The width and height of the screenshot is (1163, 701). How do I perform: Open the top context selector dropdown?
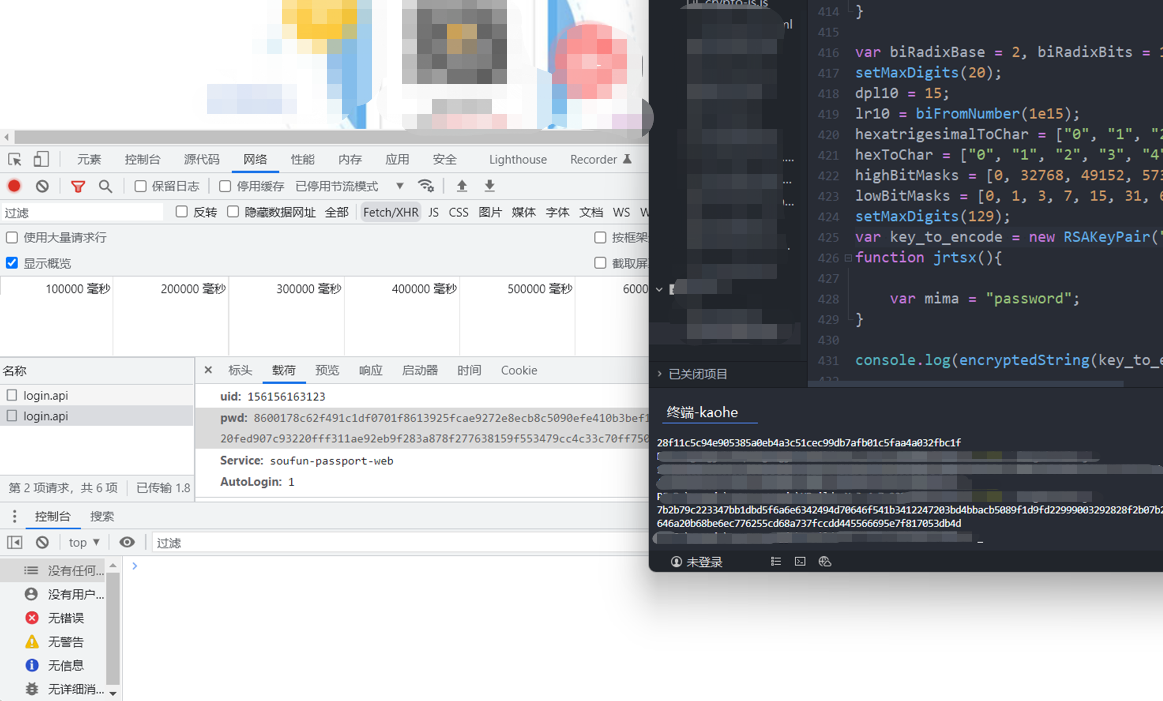click(84, 542)
